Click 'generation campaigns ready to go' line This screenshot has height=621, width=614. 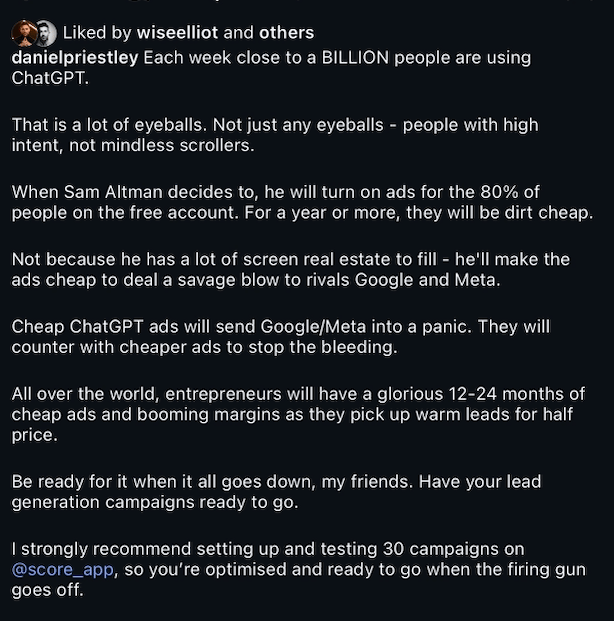tap(154, 502)
